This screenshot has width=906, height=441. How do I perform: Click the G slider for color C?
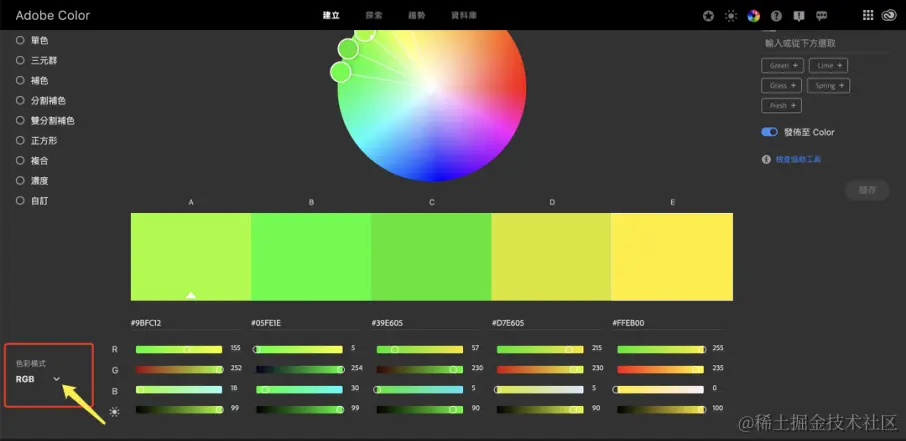point(419,369)
